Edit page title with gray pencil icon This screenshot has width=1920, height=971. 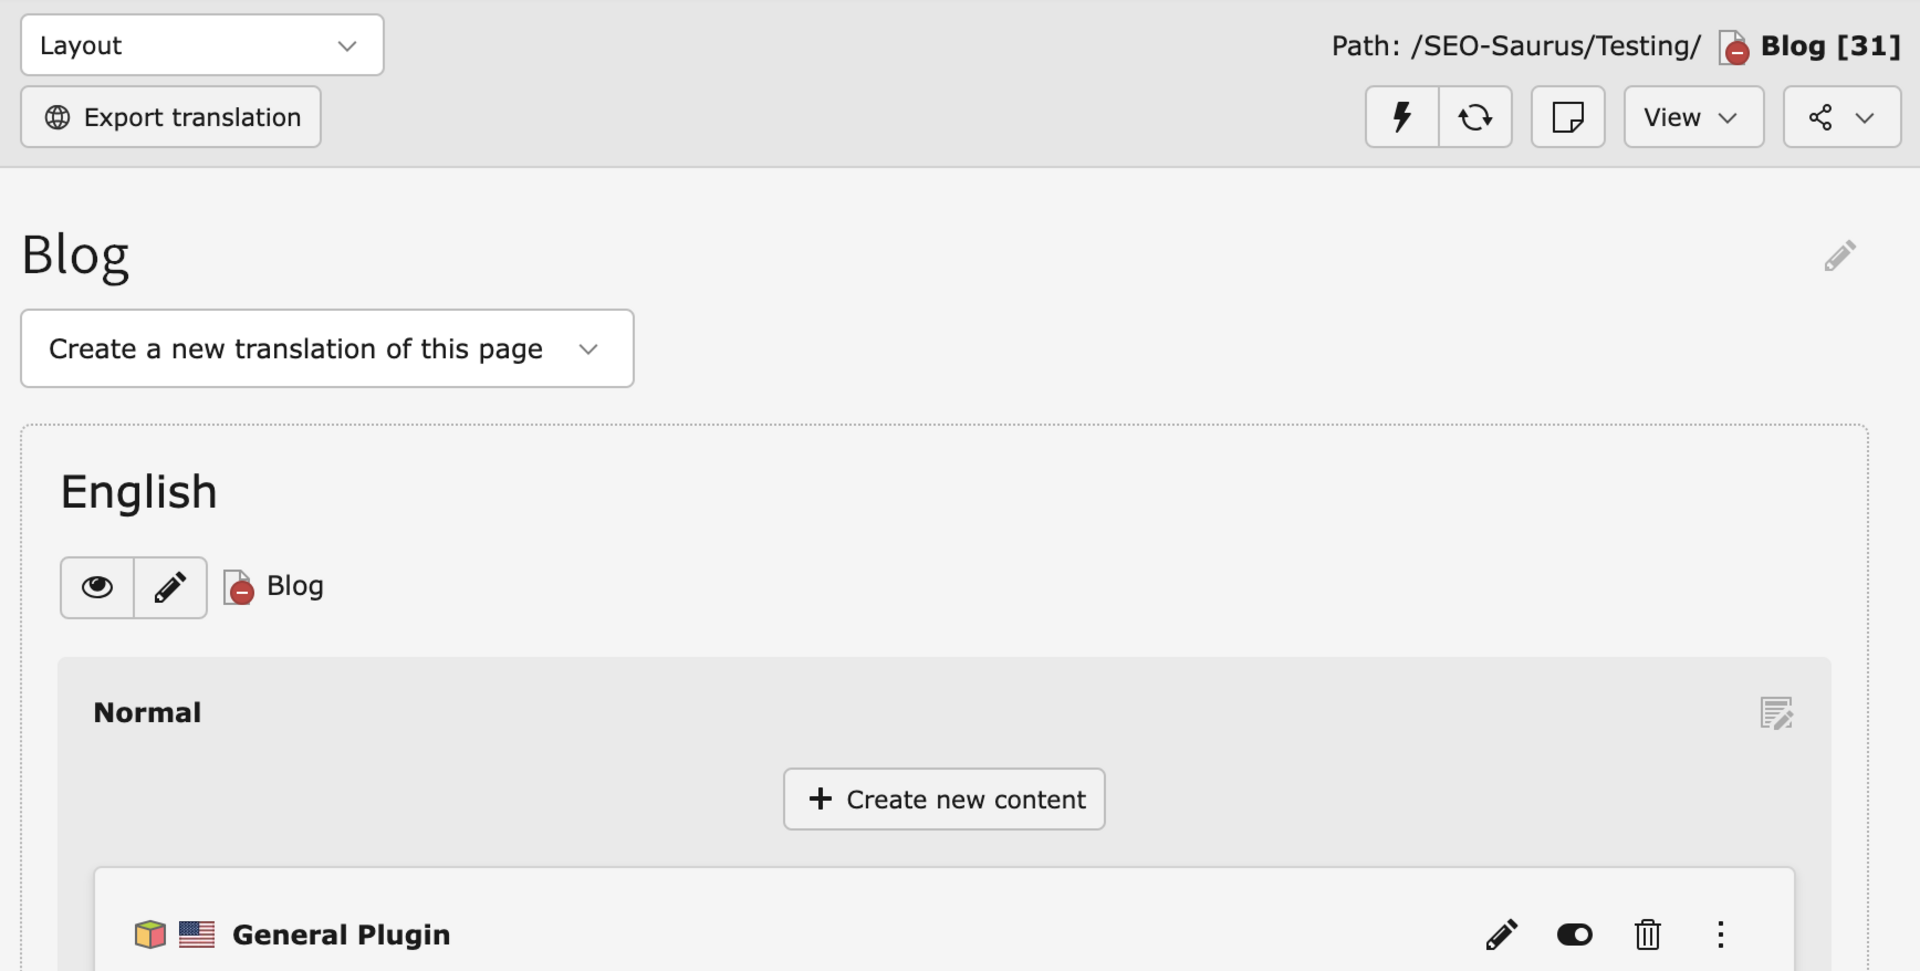pyautogui.click(x=1839, y=256)
